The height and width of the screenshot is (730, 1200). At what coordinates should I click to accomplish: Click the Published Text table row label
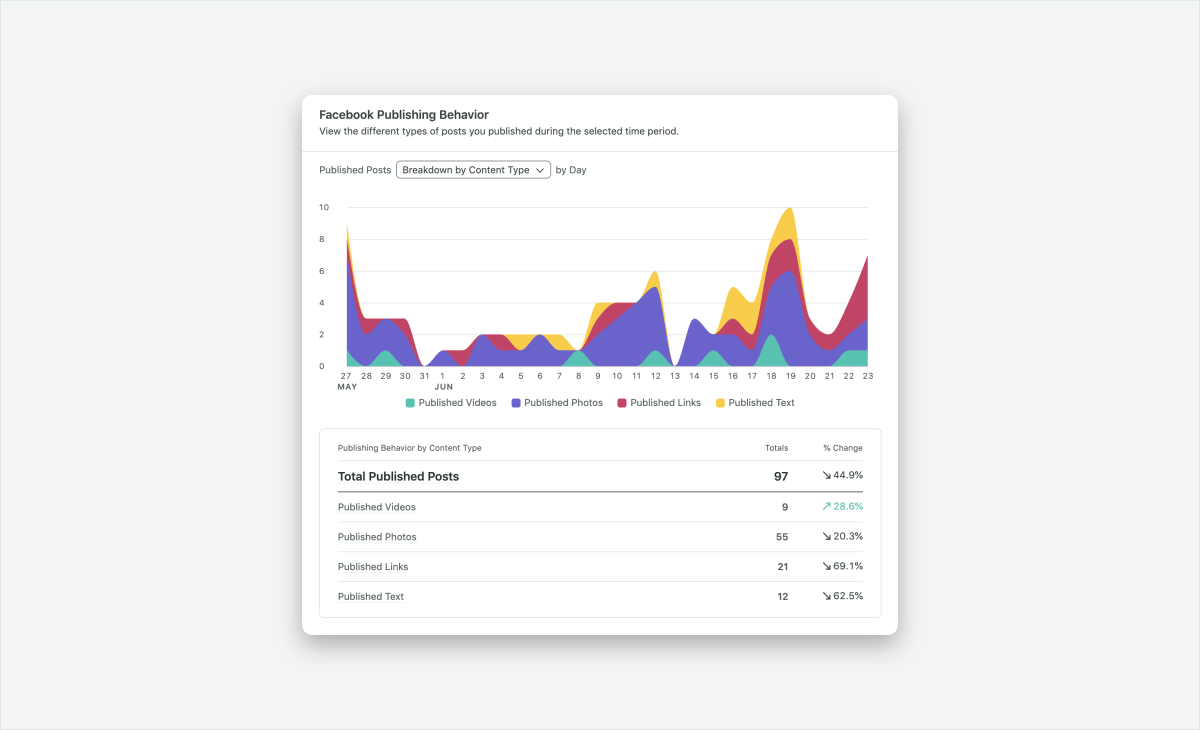pyautogui.click(x=371, y=597)
